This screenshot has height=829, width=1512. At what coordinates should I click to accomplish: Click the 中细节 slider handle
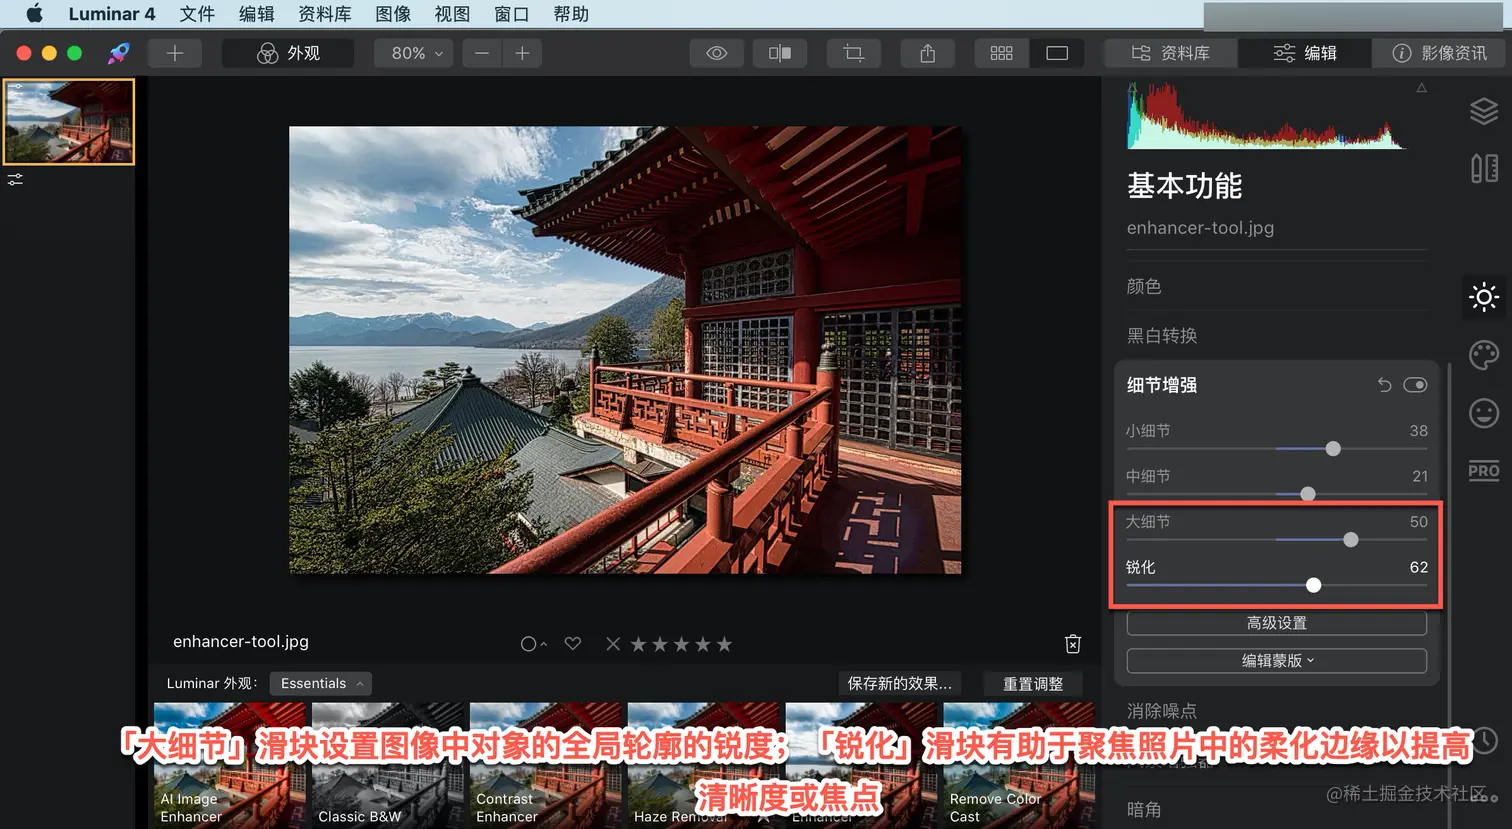1308,494
